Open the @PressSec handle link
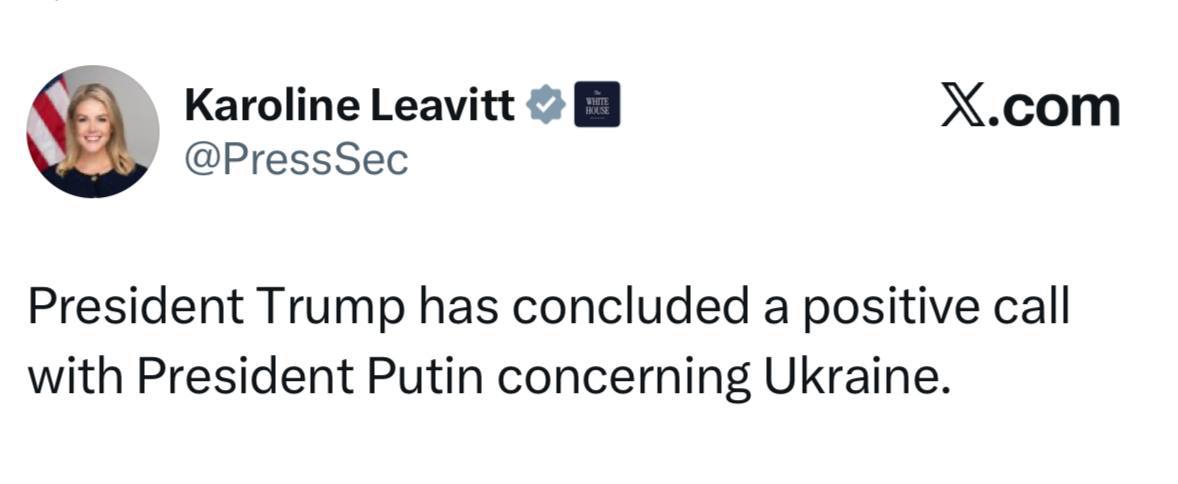Viewport: 1178px width, 484px height. [296, 160]
